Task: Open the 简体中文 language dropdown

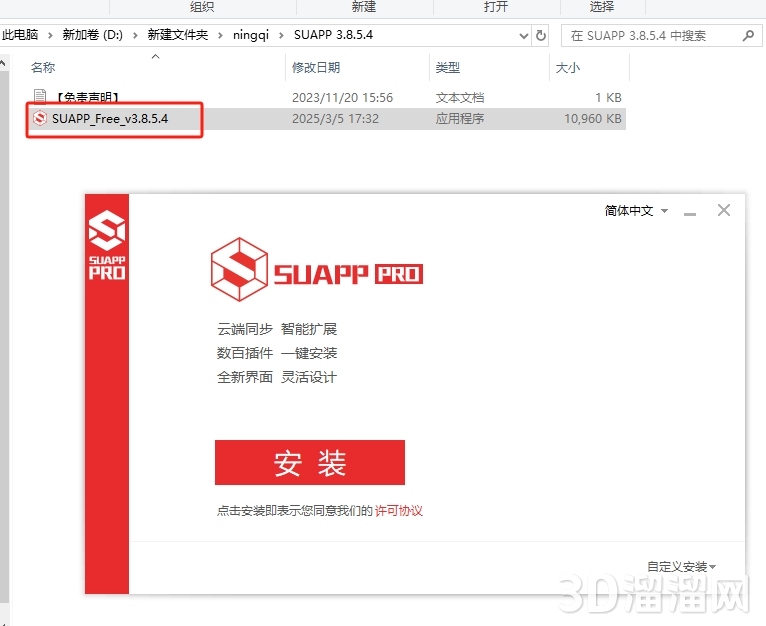Action: pos(636,211)
